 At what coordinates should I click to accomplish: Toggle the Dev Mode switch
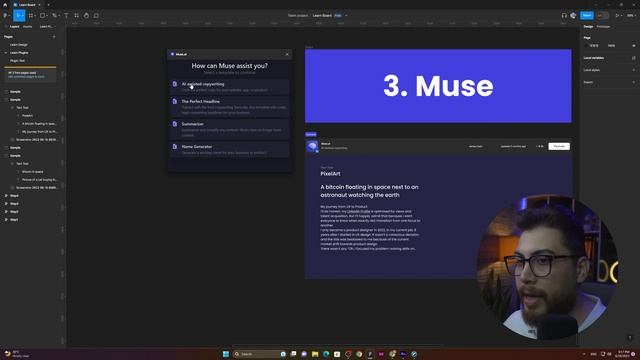pyautogui.click(x=603, y=16)
